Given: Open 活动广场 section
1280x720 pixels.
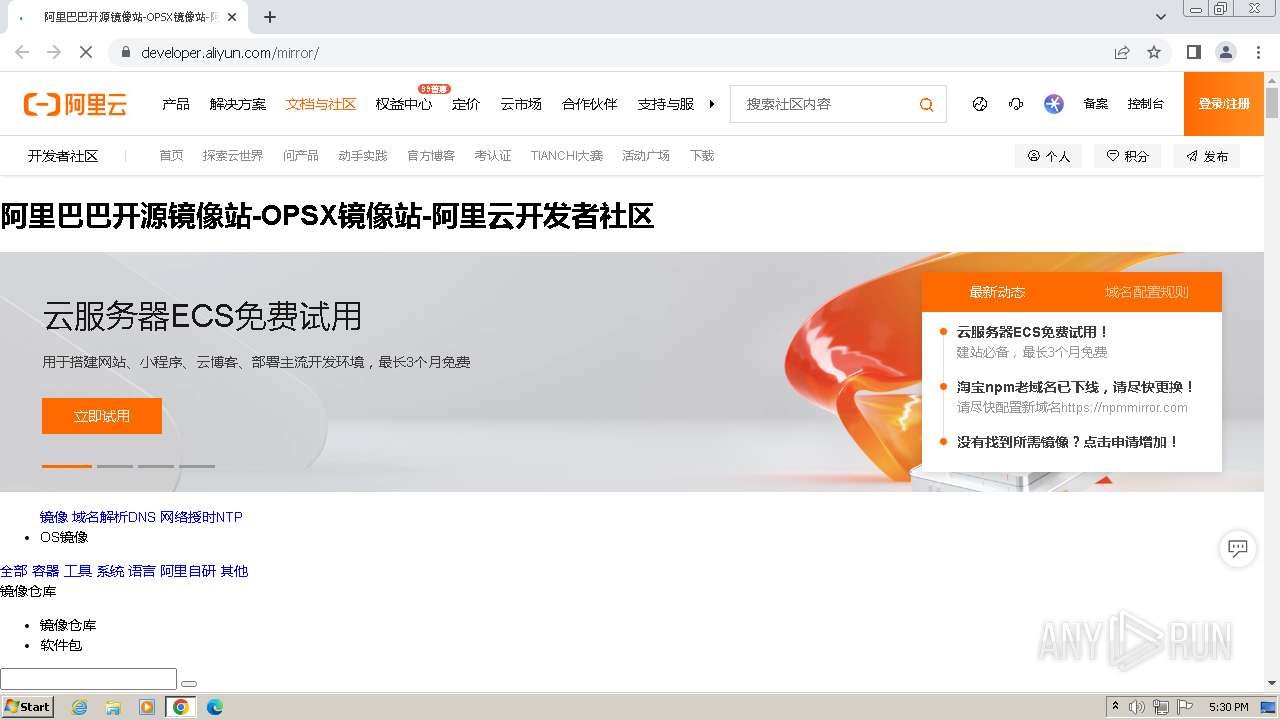Looking at the screenshot, I should tap(646, 156).
